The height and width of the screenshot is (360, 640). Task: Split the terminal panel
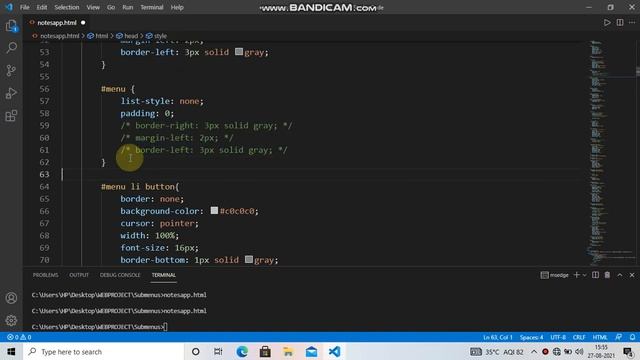(x=596, y=275)
